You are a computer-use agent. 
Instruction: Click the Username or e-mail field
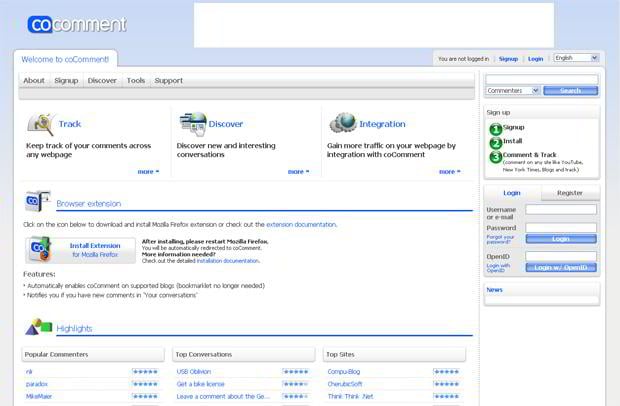click(x=561, y=210)
